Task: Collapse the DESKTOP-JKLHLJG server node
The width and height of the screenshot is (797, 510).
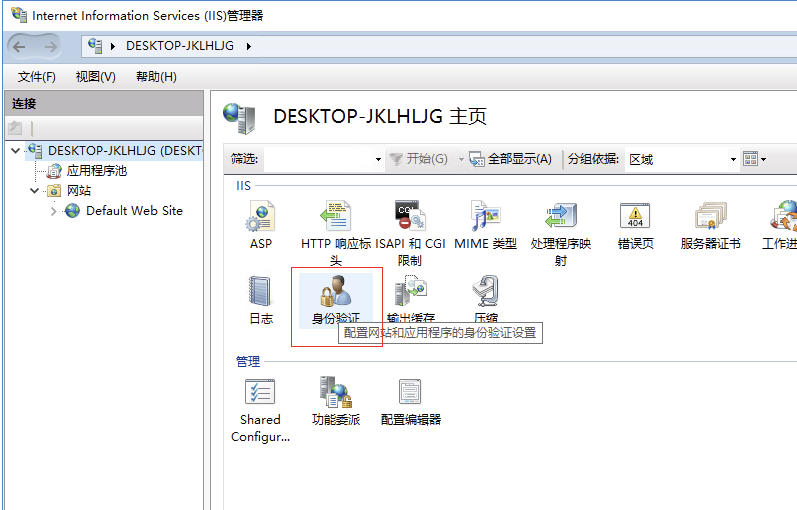Action: click(15, 151)
